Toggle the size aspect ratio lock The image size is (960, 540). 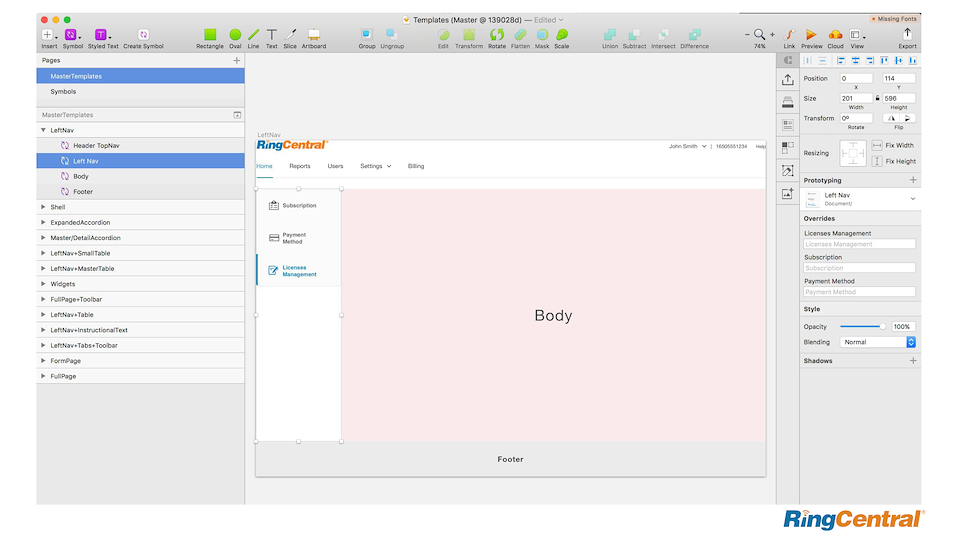click(x=877, y=98)
